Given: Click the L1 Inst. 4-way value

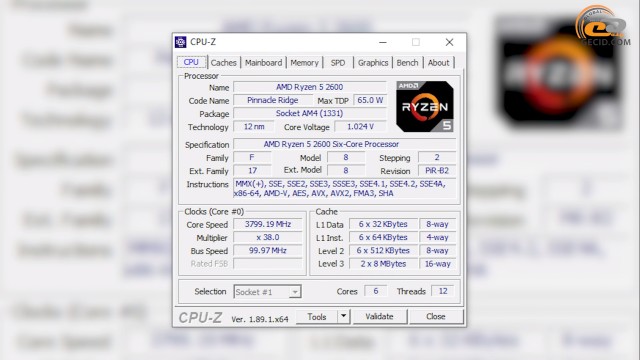Looking at the screenshot, I should pos(438,237).
